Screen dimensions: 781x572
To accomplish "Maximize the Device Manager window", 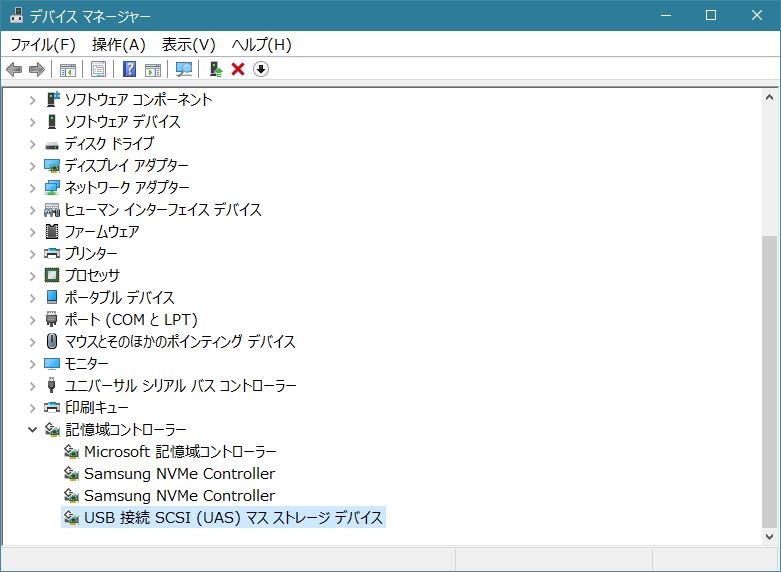I will (x=711, y=15).
